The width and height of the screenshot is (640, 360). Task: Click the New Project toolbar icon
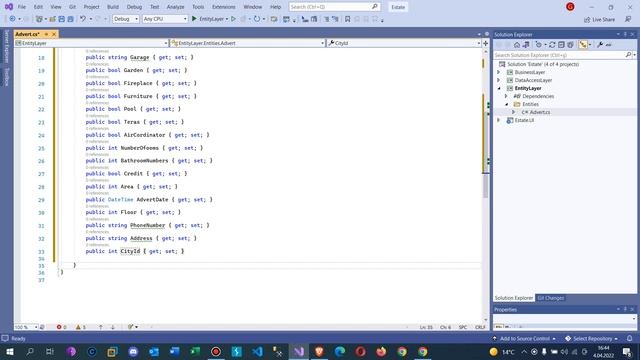(39, 19)
